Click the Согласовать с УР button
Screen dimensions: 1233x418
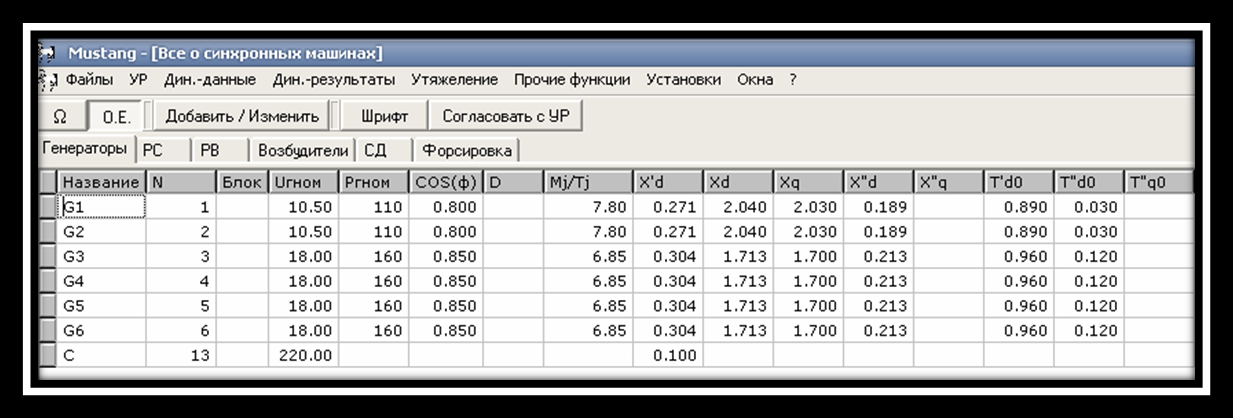point(505,116)
